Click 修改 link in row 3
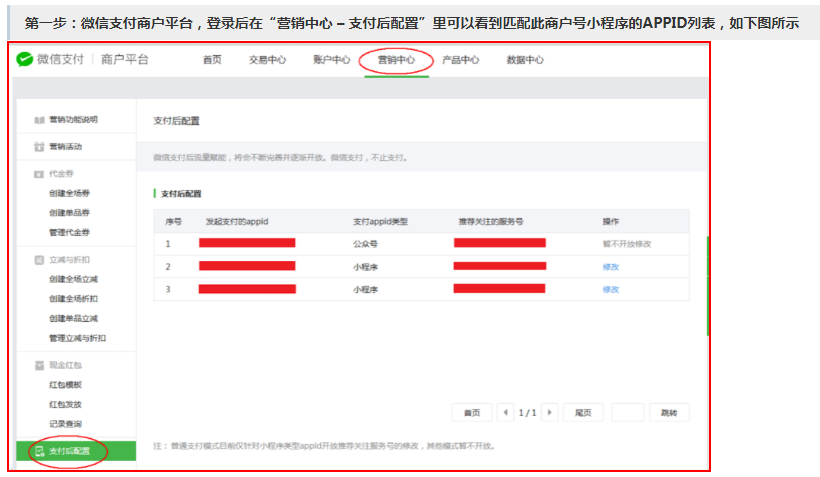Screen dimensions: 820x477 pos(610,290)
